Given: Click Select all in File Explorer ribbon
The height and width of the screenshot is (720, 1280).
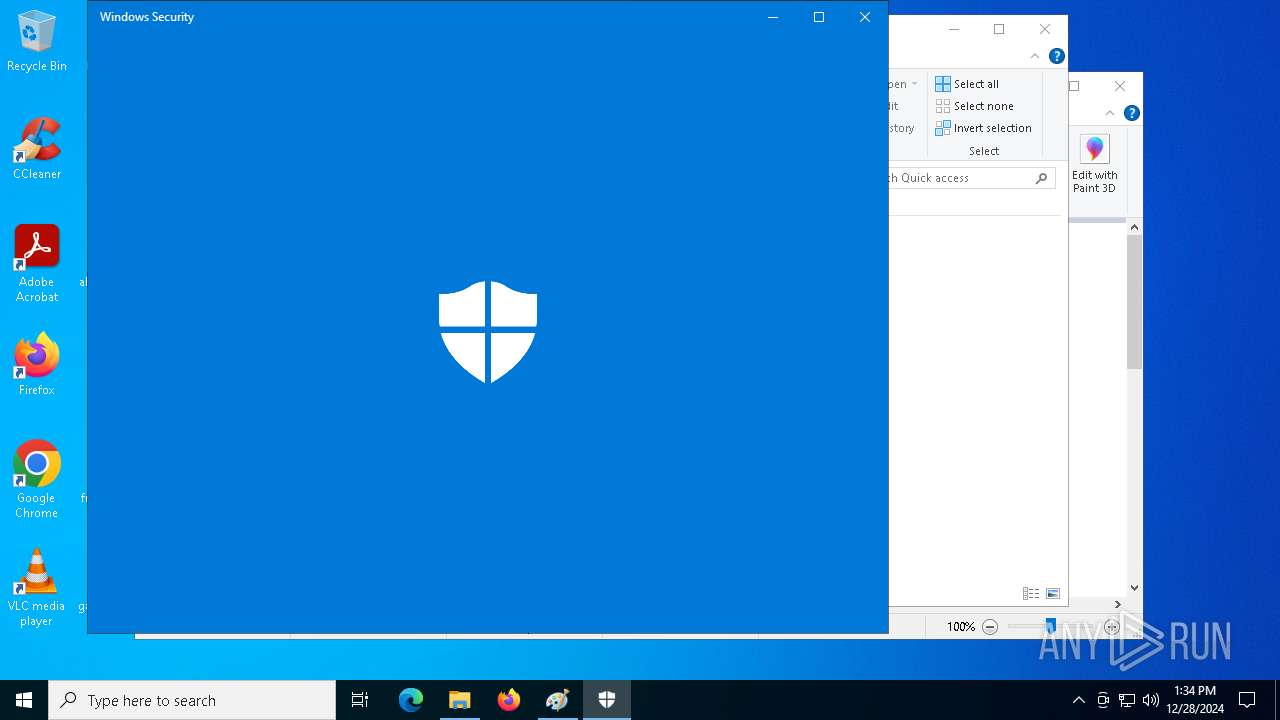Looking at the screenshot, I should [x=967, y=84].
